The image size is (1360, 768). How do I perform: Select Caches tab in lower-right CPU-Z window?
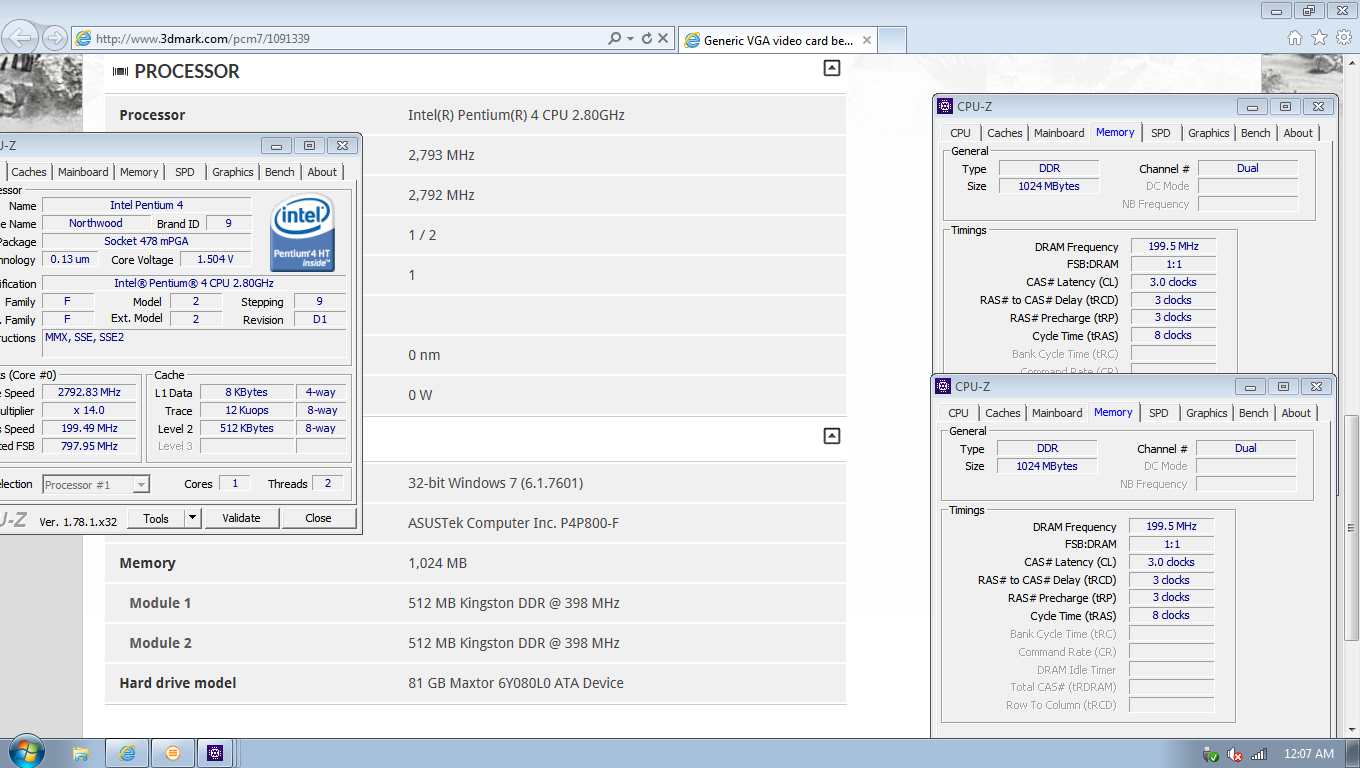(1003, 413)
